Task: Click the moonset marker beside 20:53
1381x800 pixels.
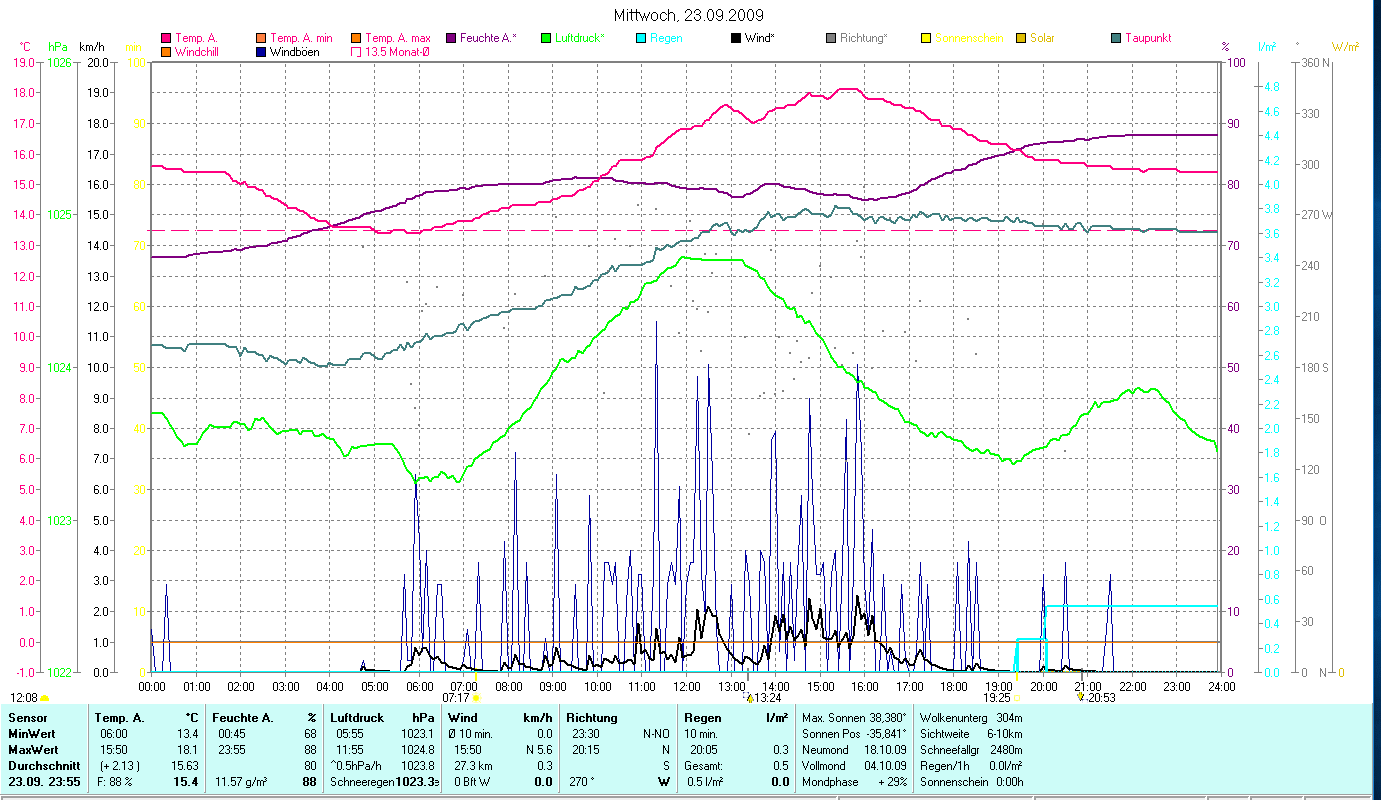Action: tap(1080, 698)
